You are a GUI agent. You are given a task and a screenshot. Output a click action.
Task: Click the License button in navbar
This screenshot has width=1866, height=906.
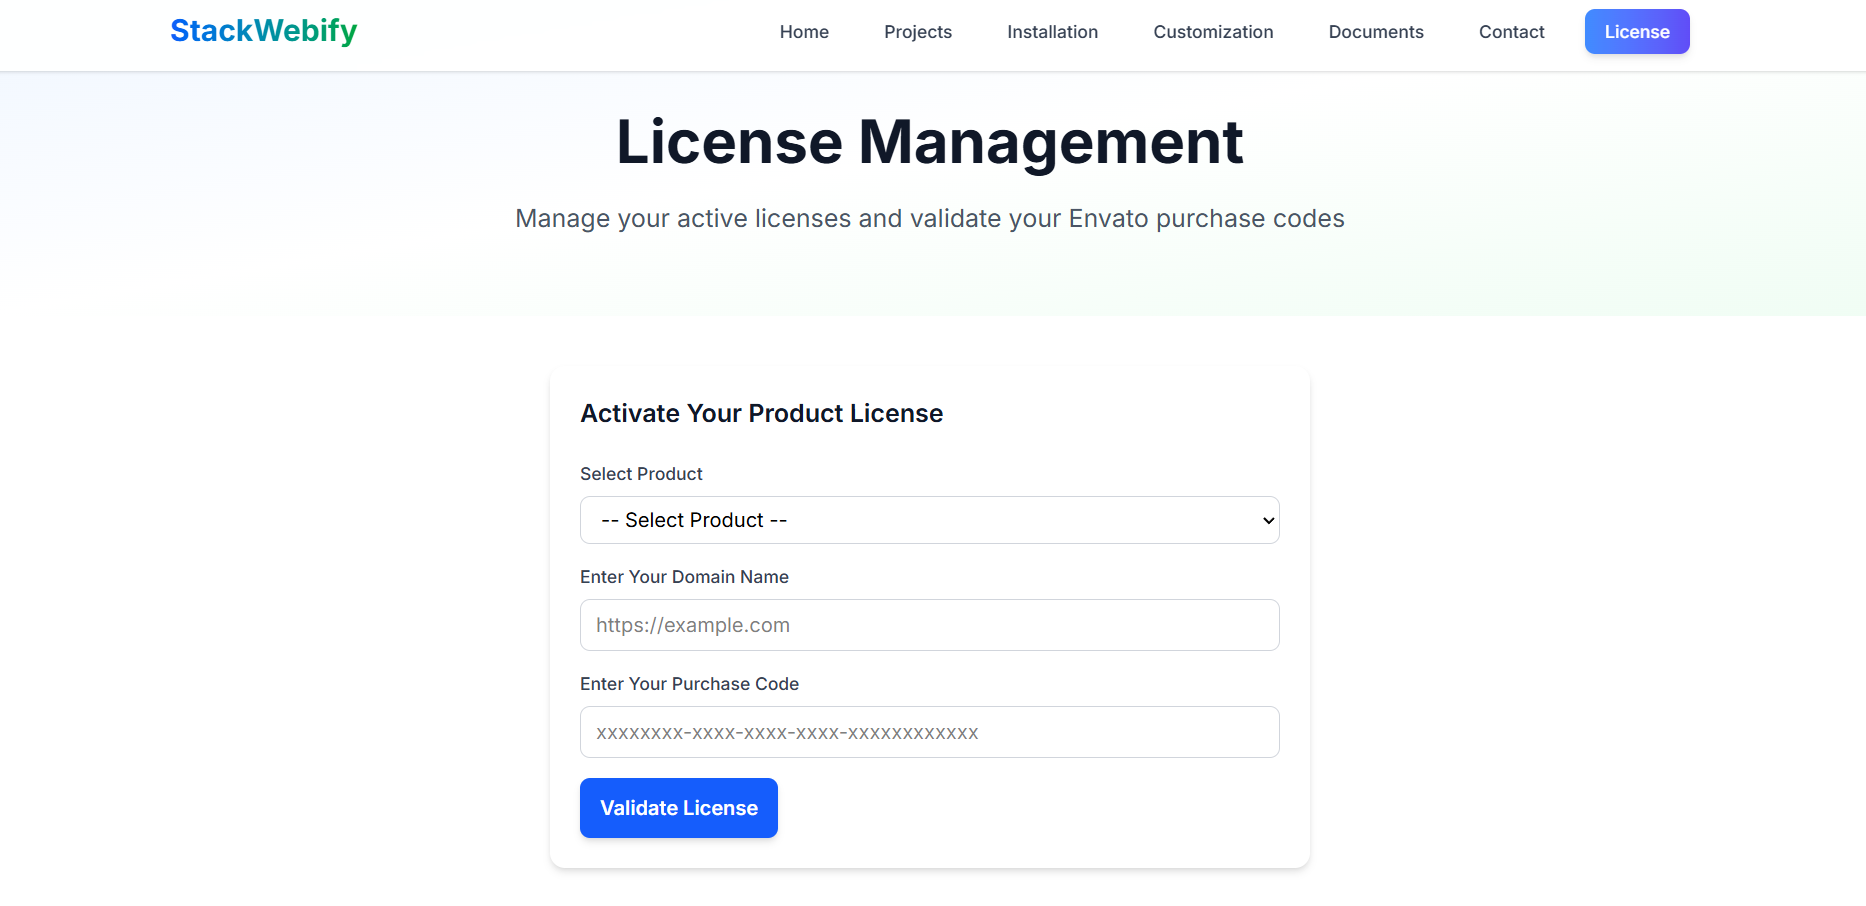(x=1636, y=32)
